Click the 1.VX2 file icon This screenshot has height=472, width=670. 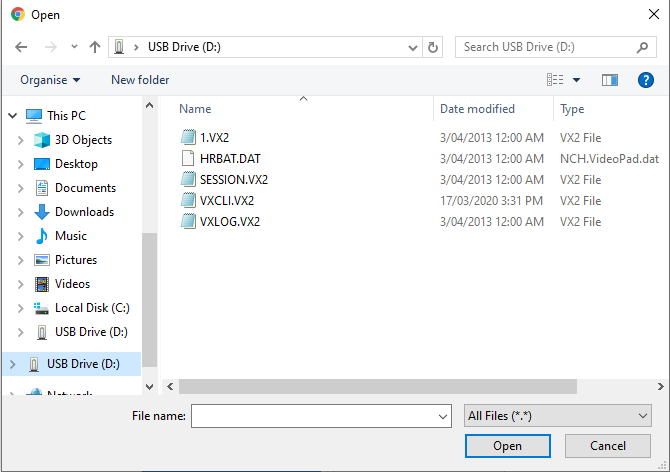[x=188, y=137]
